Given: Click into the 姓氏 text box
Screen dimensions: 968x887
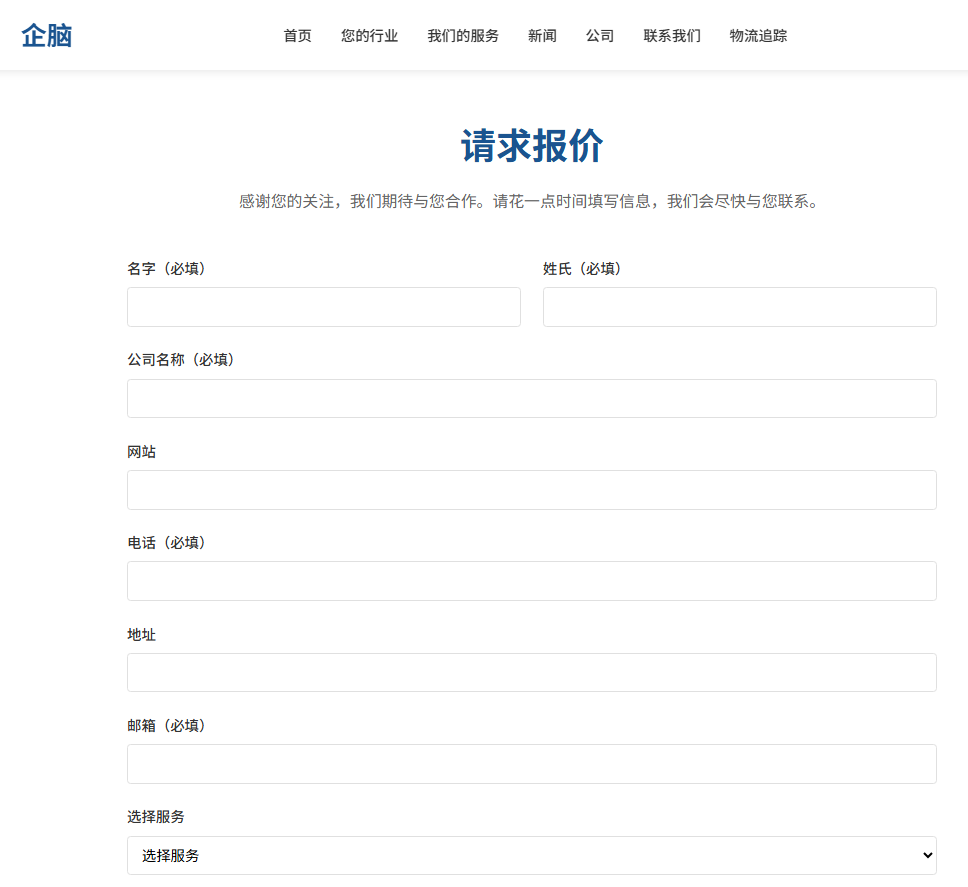Looking at the screenshot, I should click(739, 307).
